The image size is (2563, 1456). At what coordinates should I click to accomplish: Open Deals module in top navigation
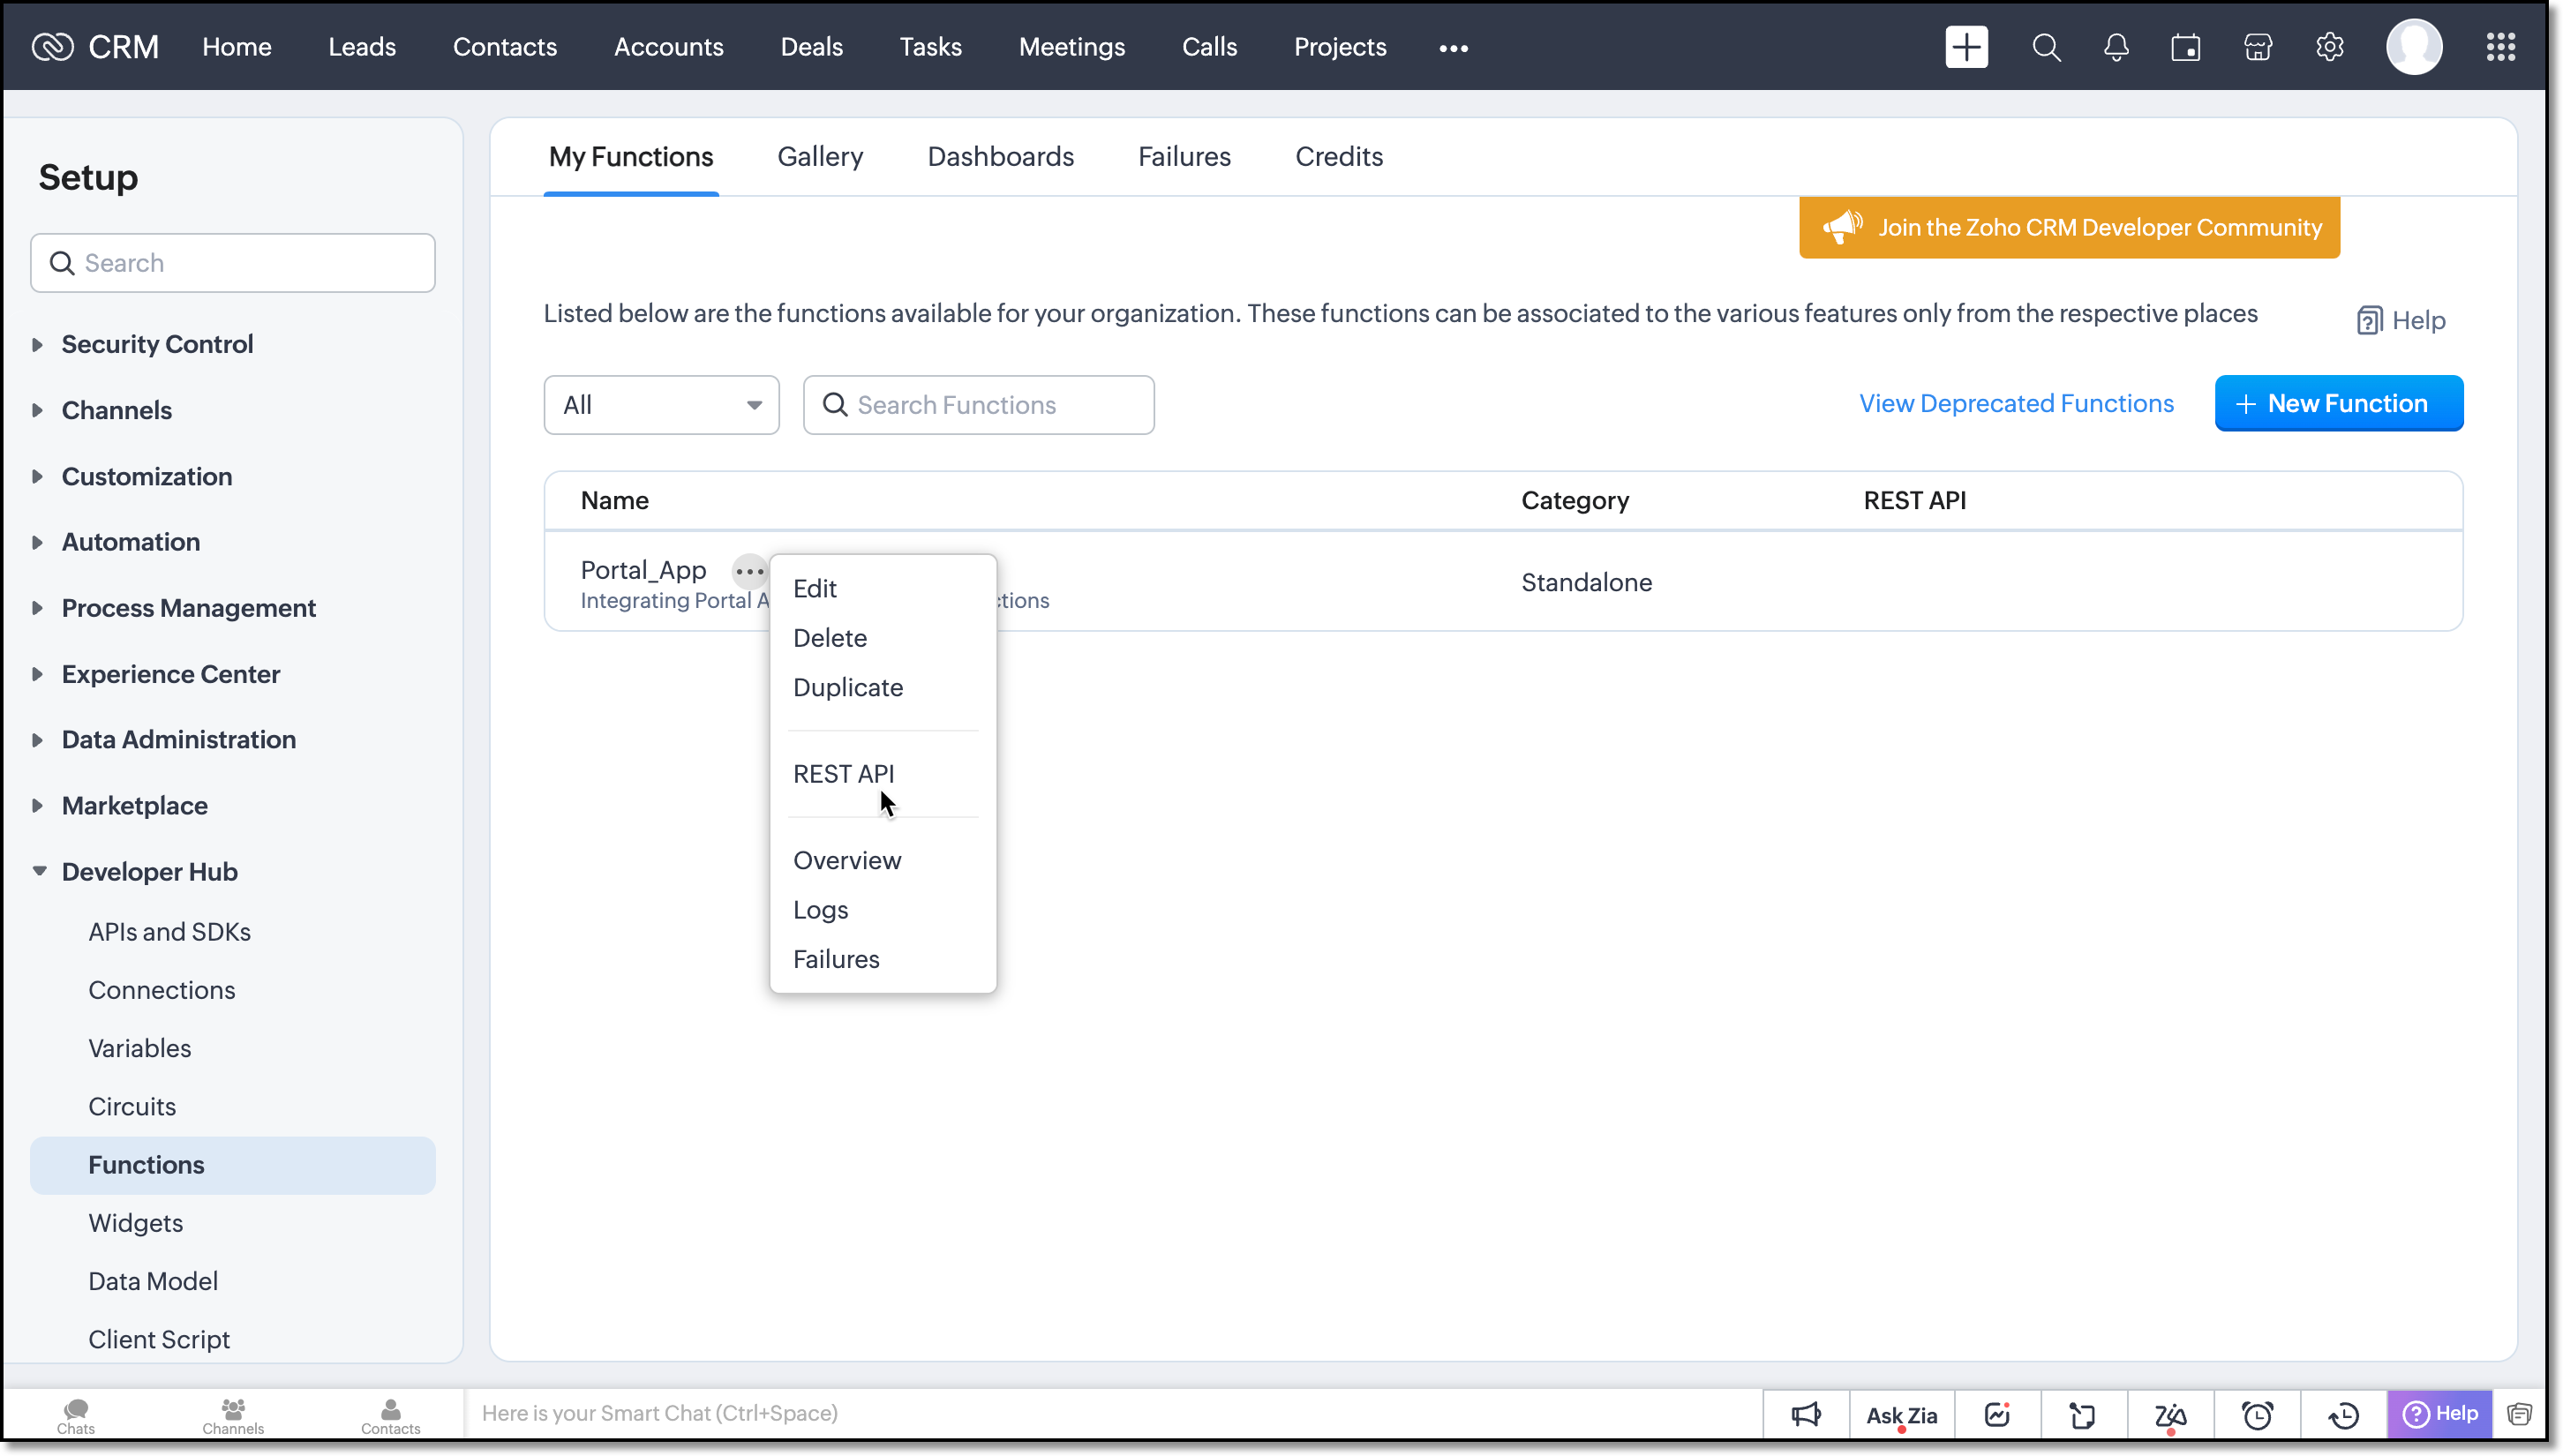(811, 47)
